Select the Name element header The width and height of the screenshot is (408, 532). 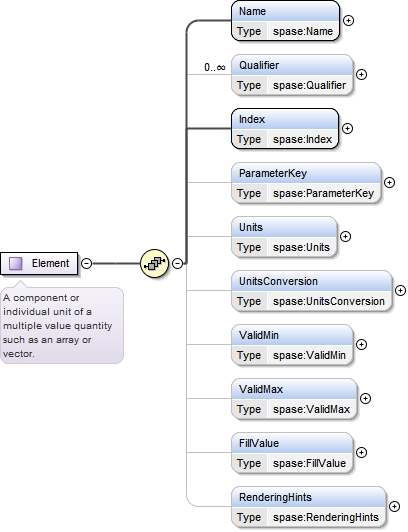point(285,12)
